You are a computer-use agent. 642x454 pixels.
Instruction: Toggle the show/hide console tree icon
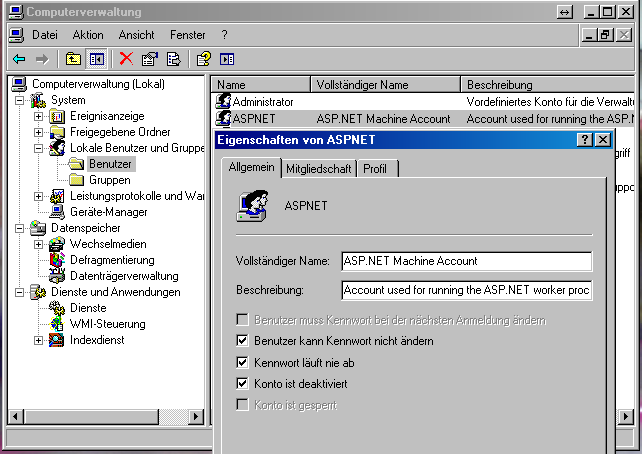97,59
